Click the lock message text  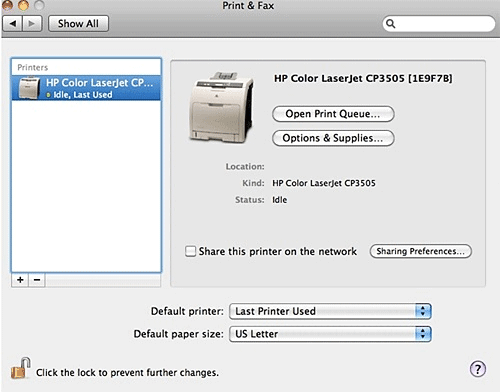point(127,373)
